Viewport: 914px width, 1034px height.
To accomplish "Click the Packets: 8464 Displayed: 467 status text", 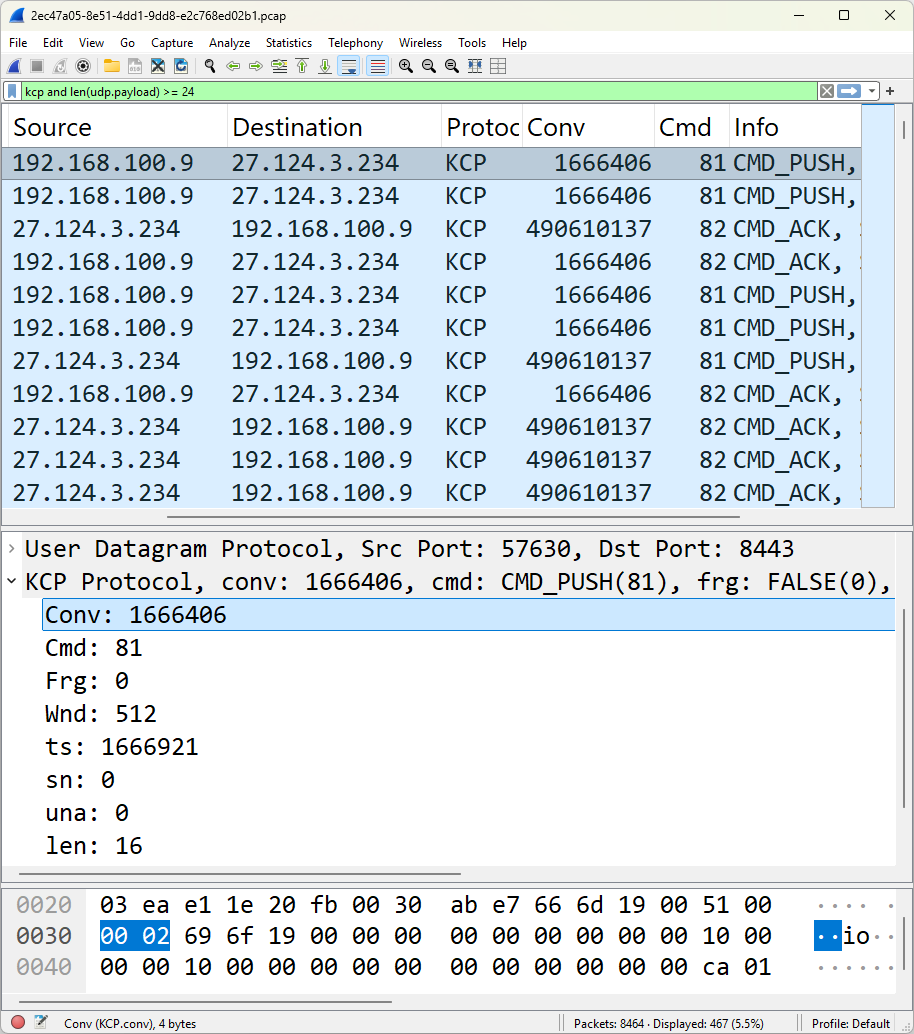I will [669, 1023].
